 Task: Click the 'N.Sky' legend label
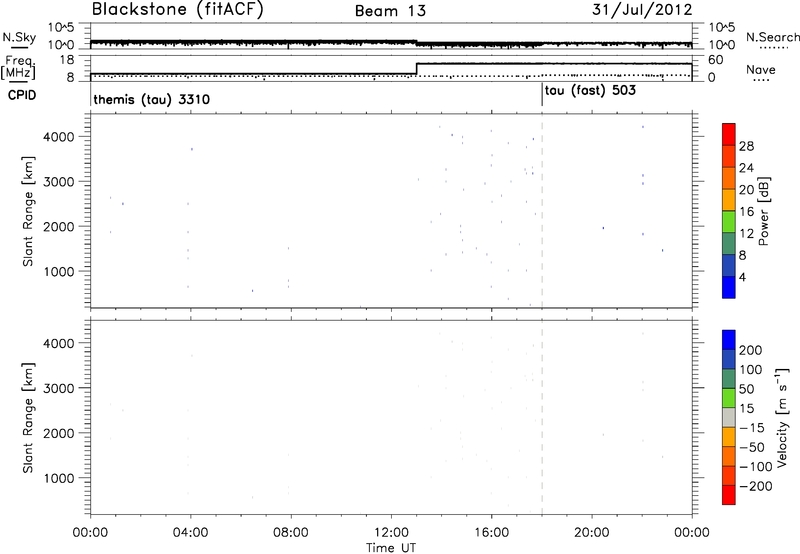tap(19, 37)
